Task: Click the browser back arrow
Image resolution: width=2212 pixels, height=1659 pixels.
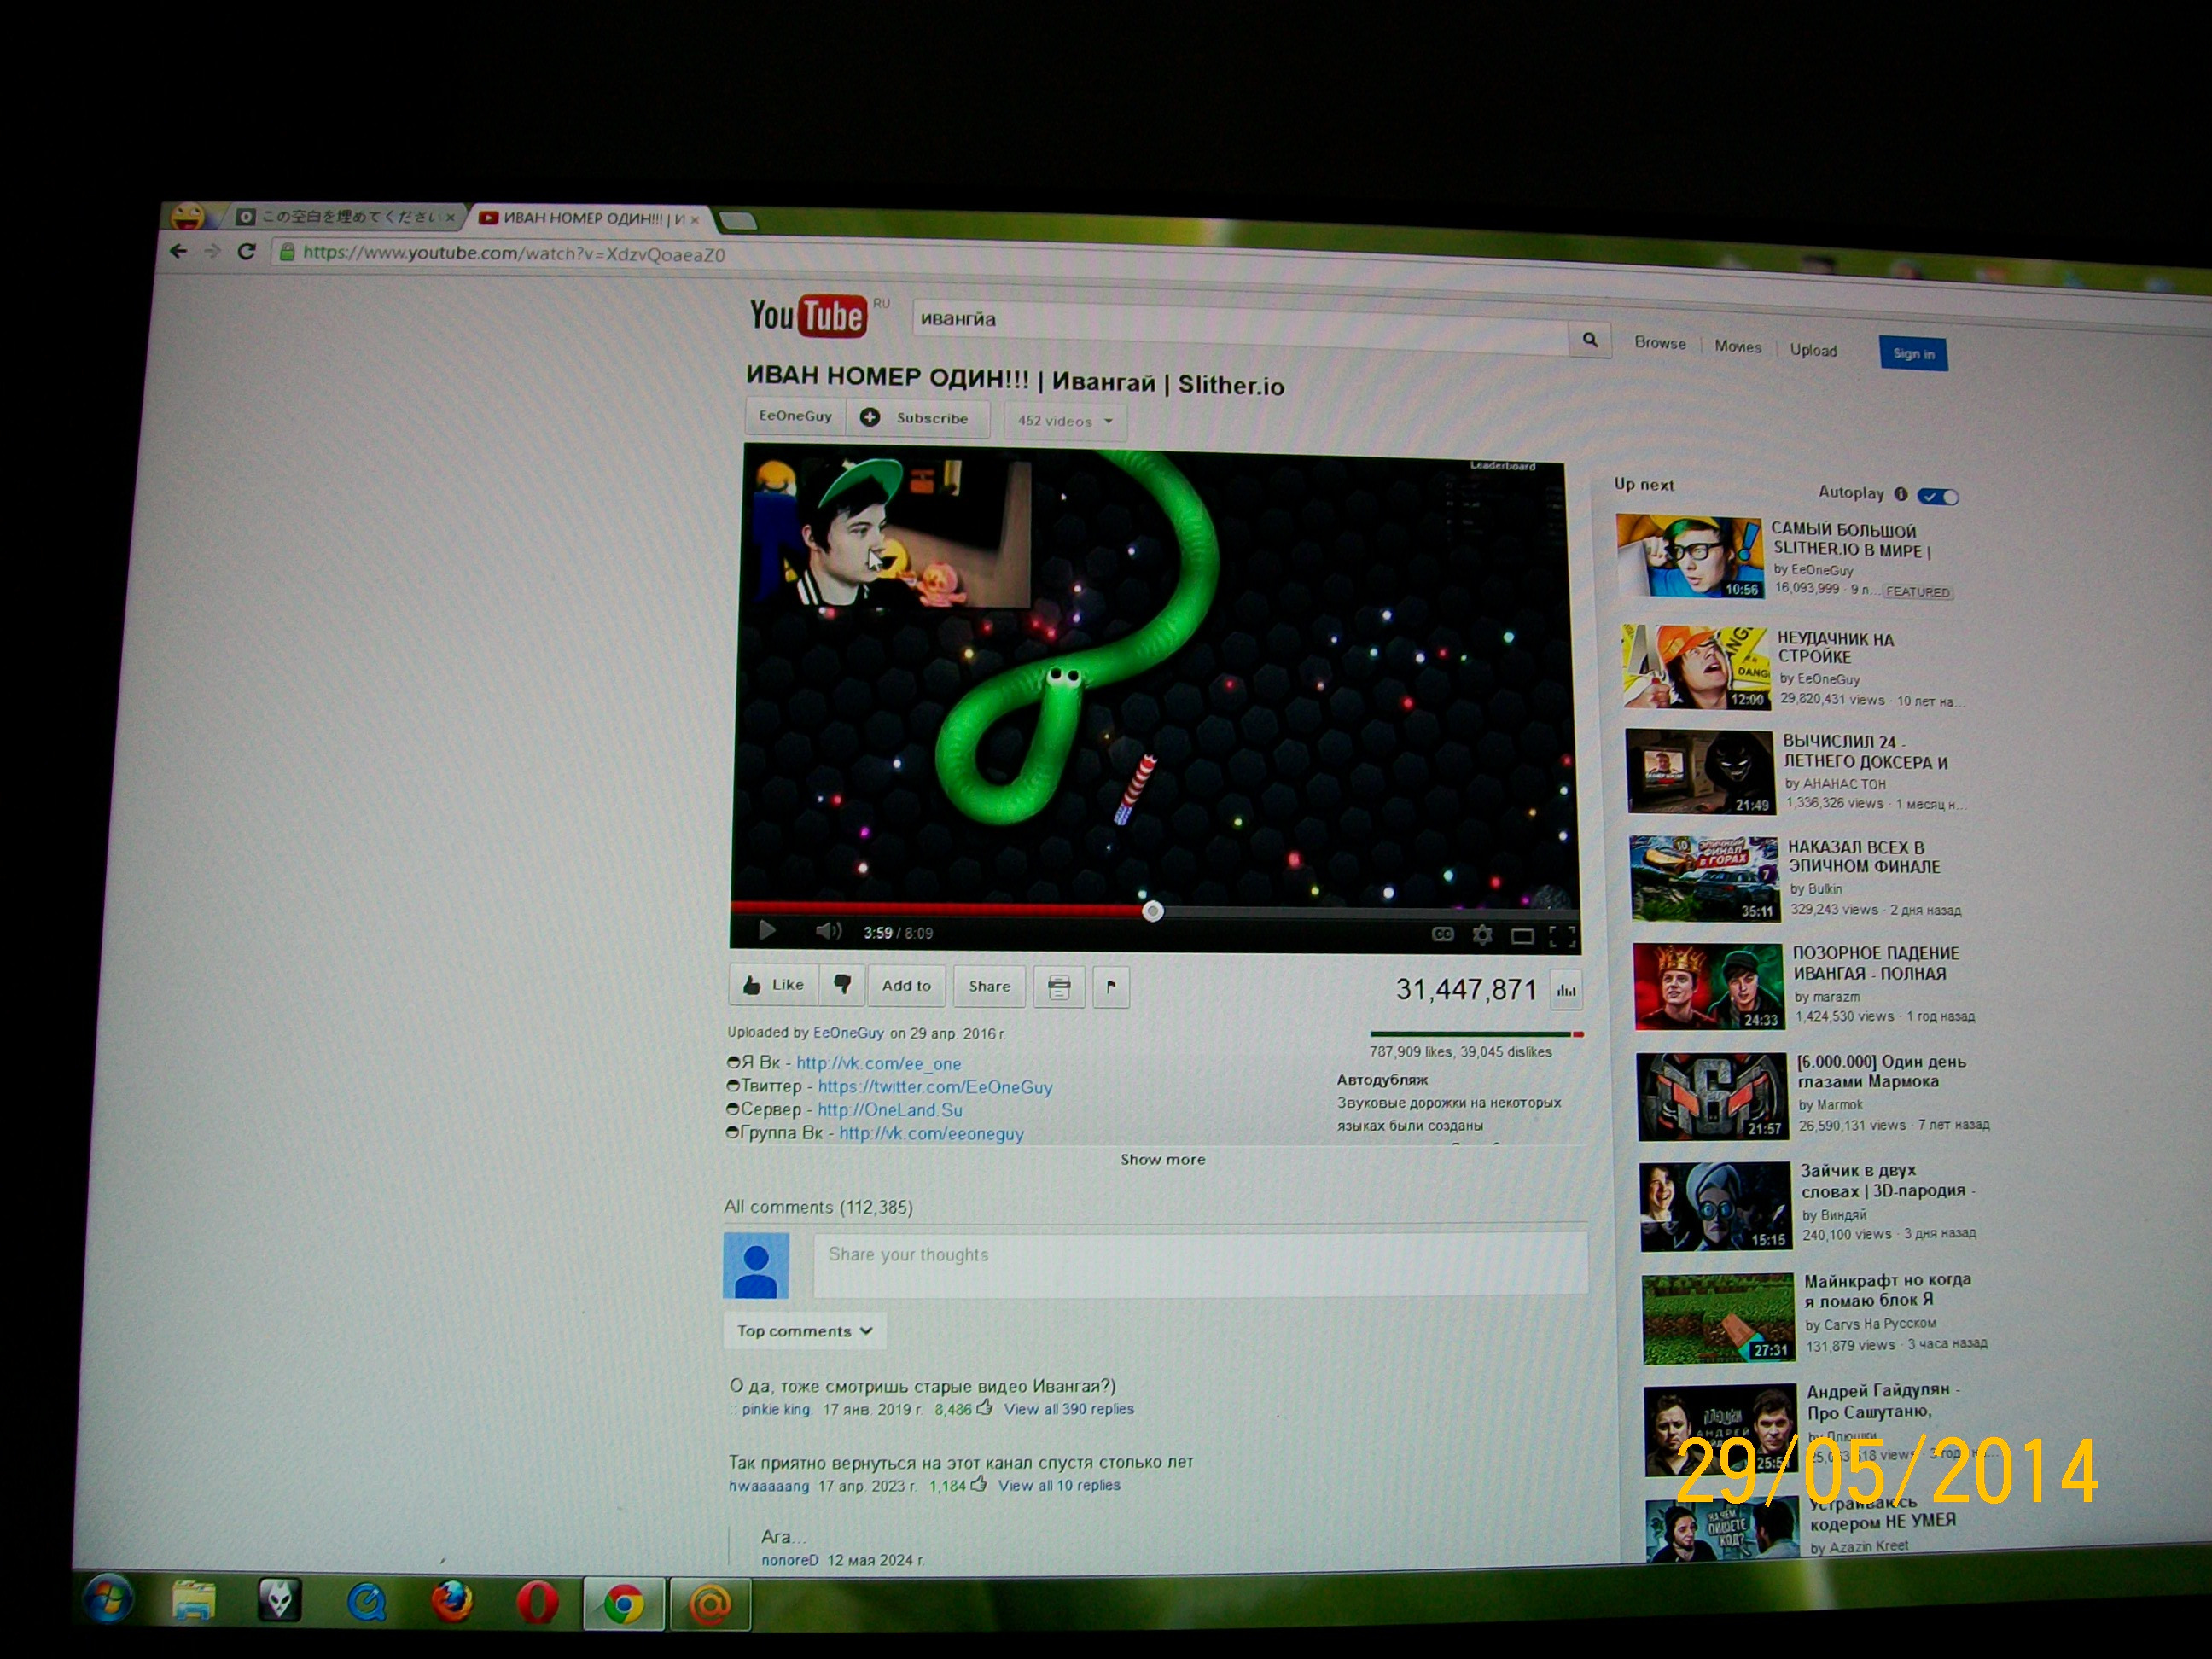Action: (x=179, y=251)
